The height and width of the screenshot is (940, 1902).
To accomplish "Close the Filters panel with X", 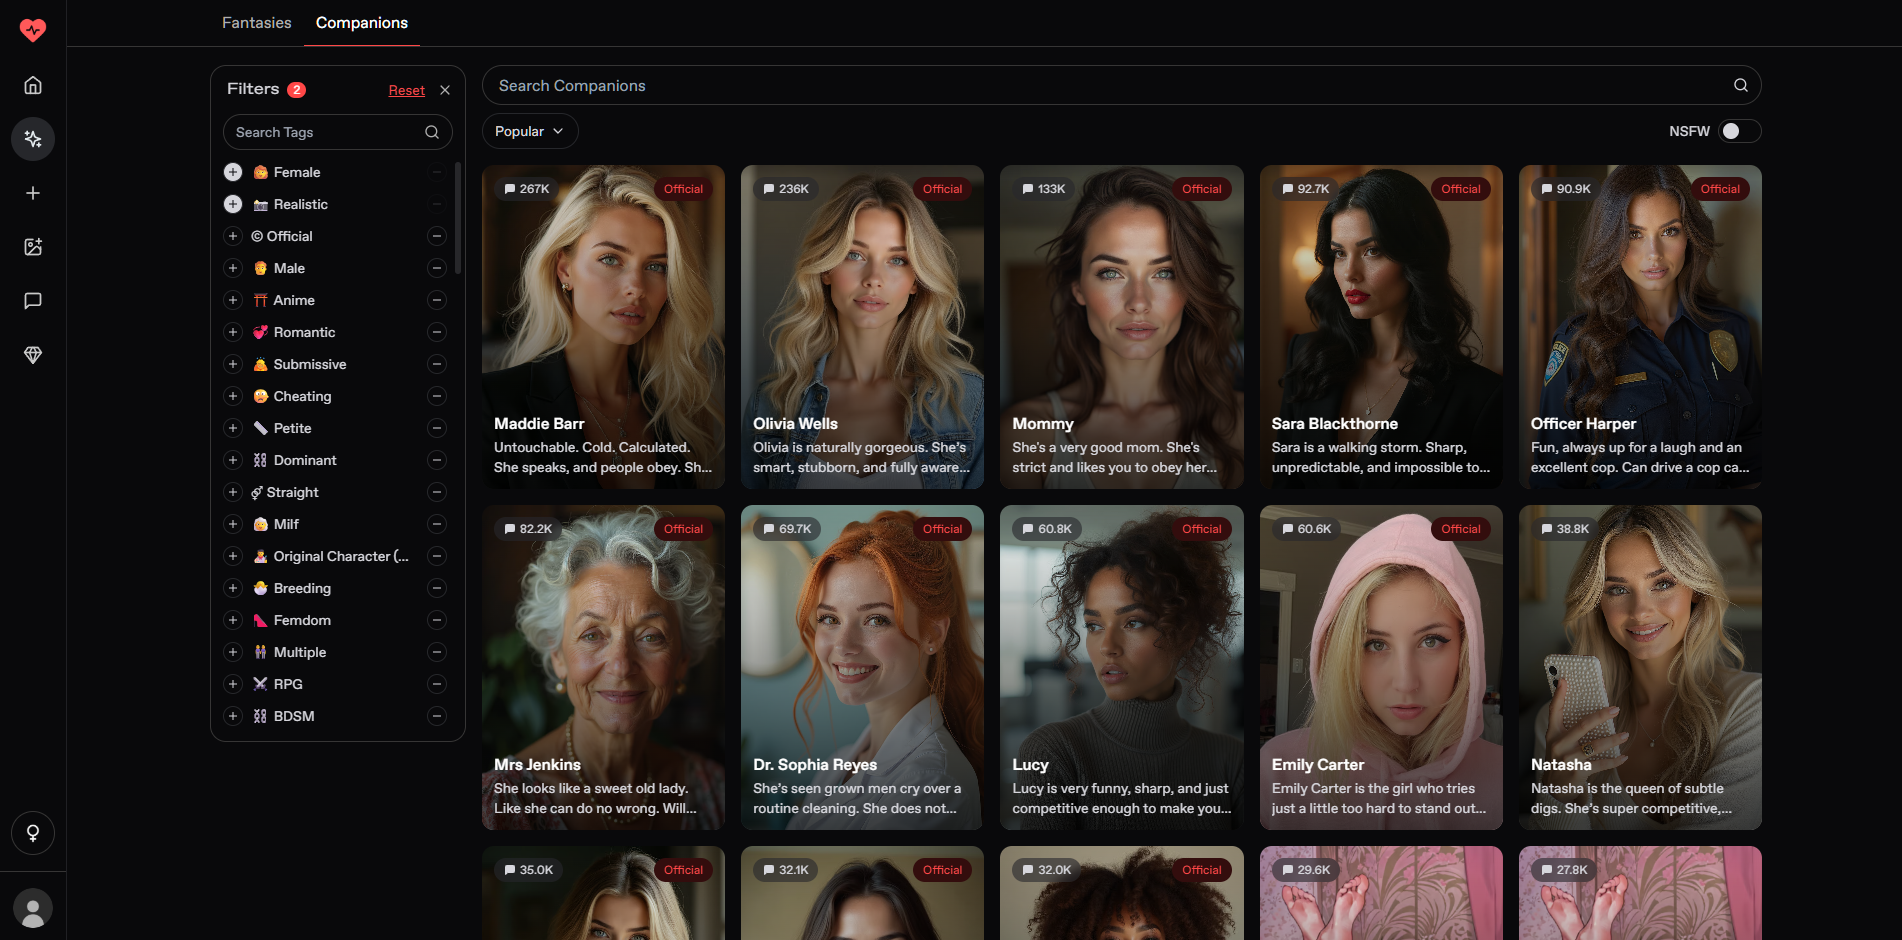I will pyautogui.click(x=445, y=90).
